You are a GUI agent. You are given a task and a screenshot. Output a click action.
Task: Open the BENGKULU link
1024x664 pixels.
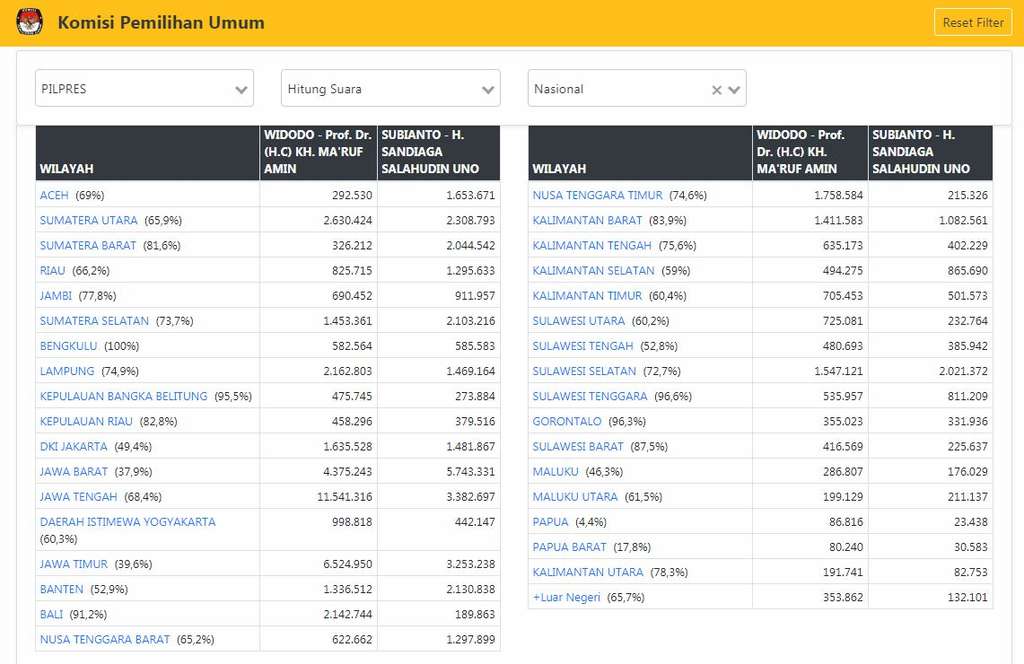click(69, 346)
